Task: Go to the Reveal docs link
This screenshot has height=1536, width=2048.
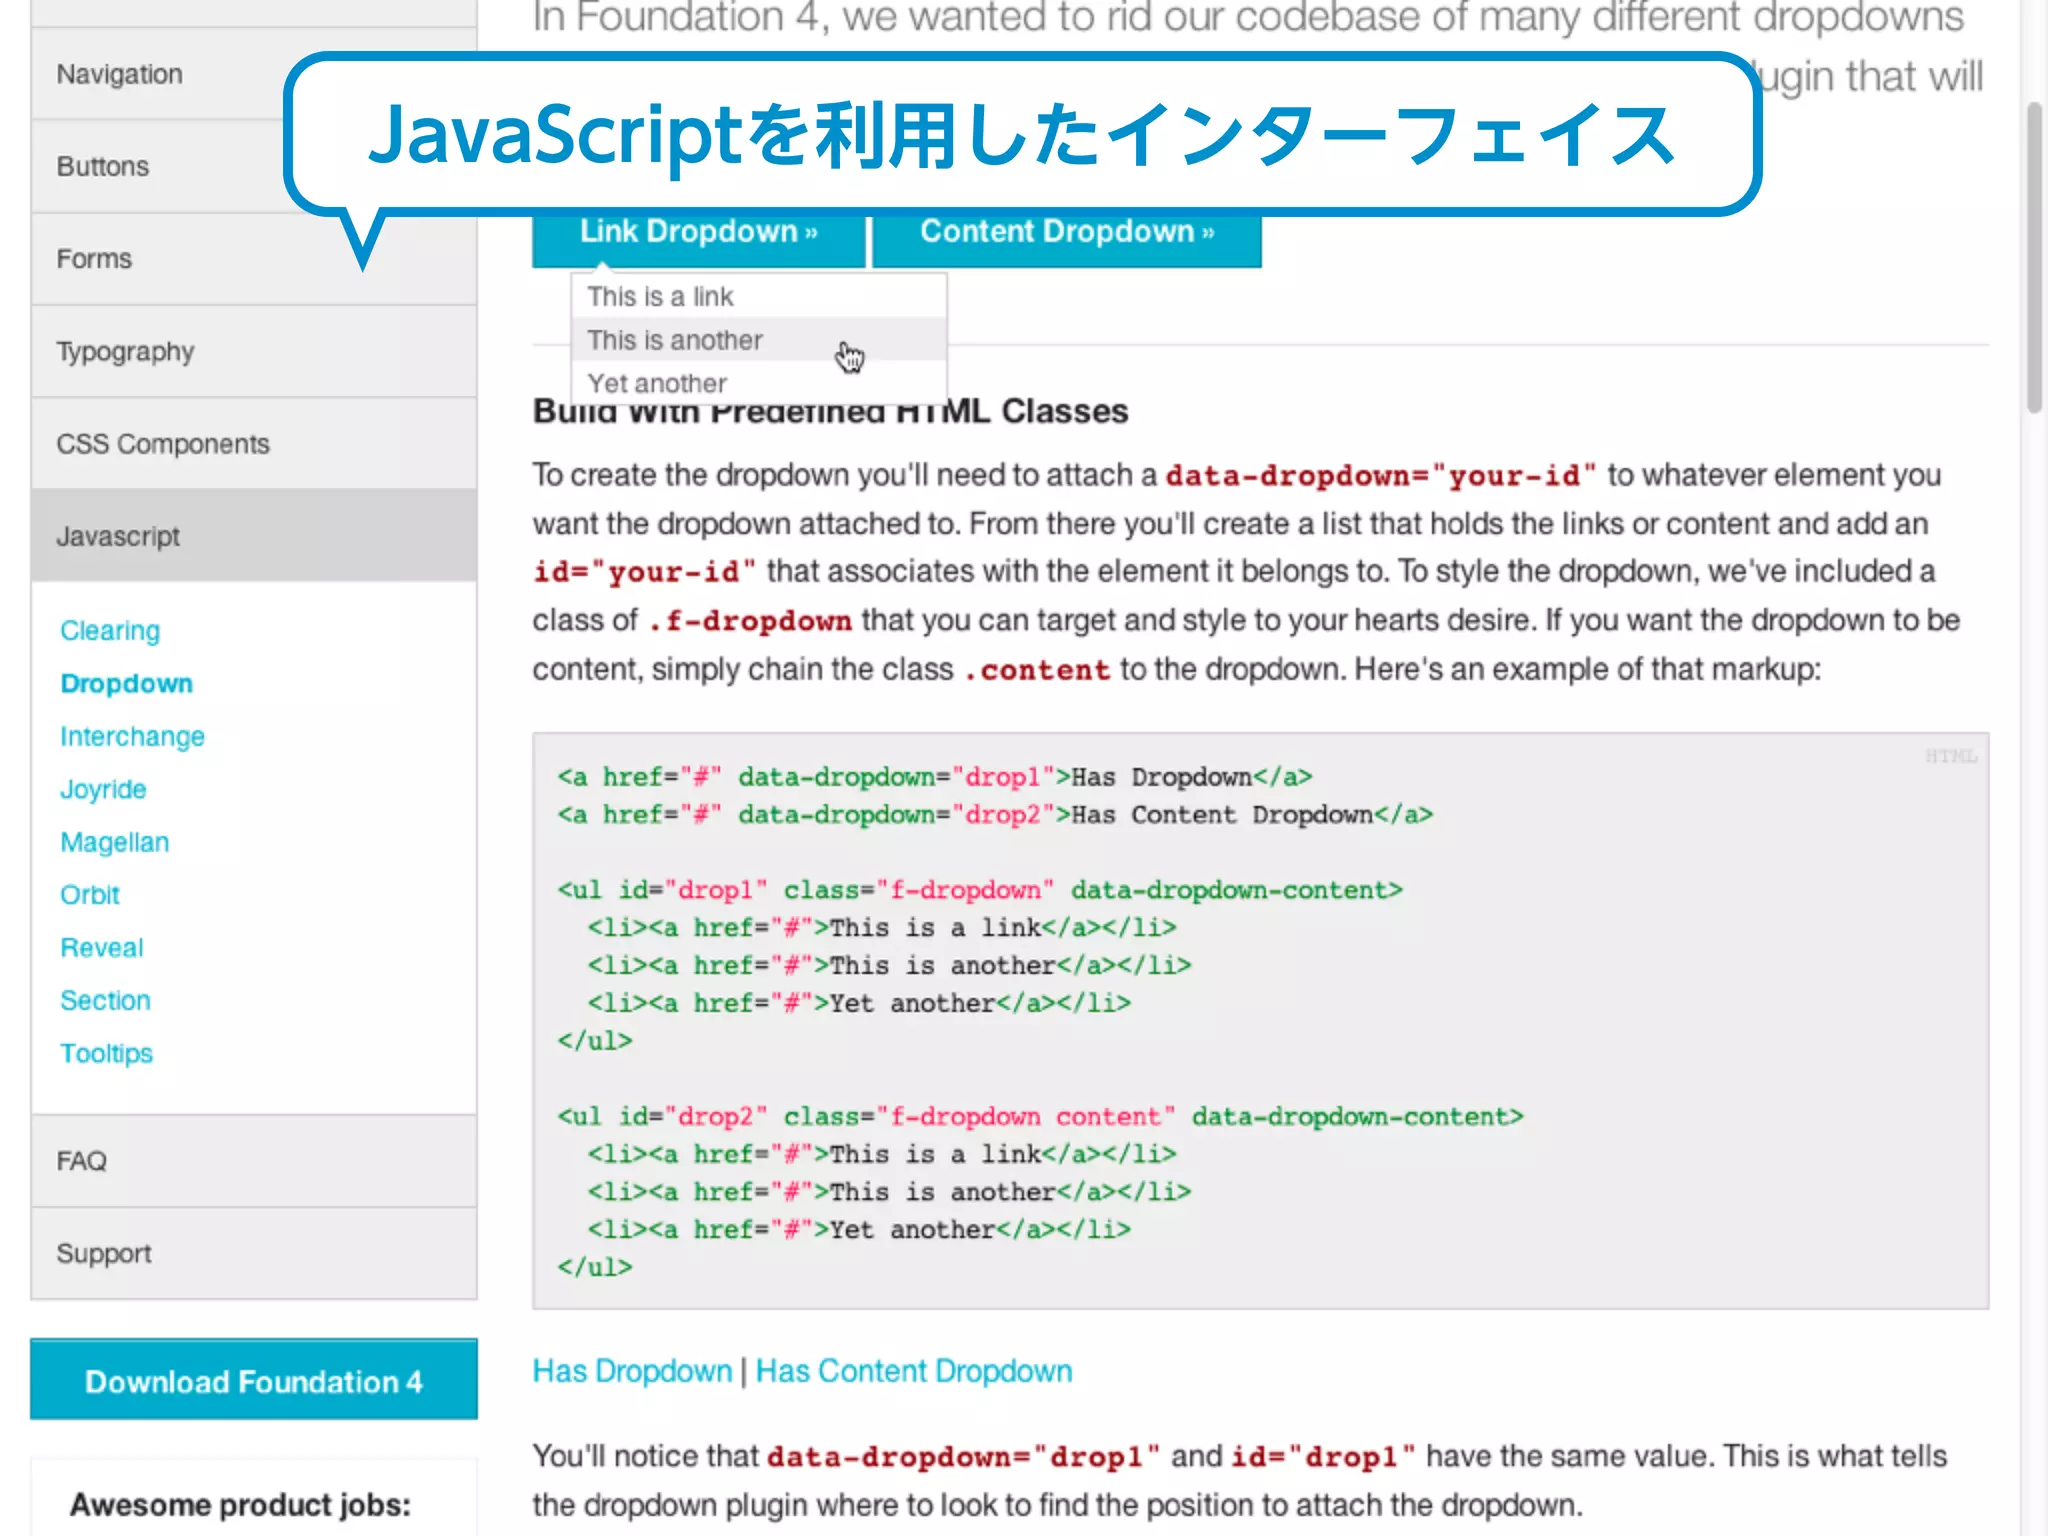Action: 101,948
